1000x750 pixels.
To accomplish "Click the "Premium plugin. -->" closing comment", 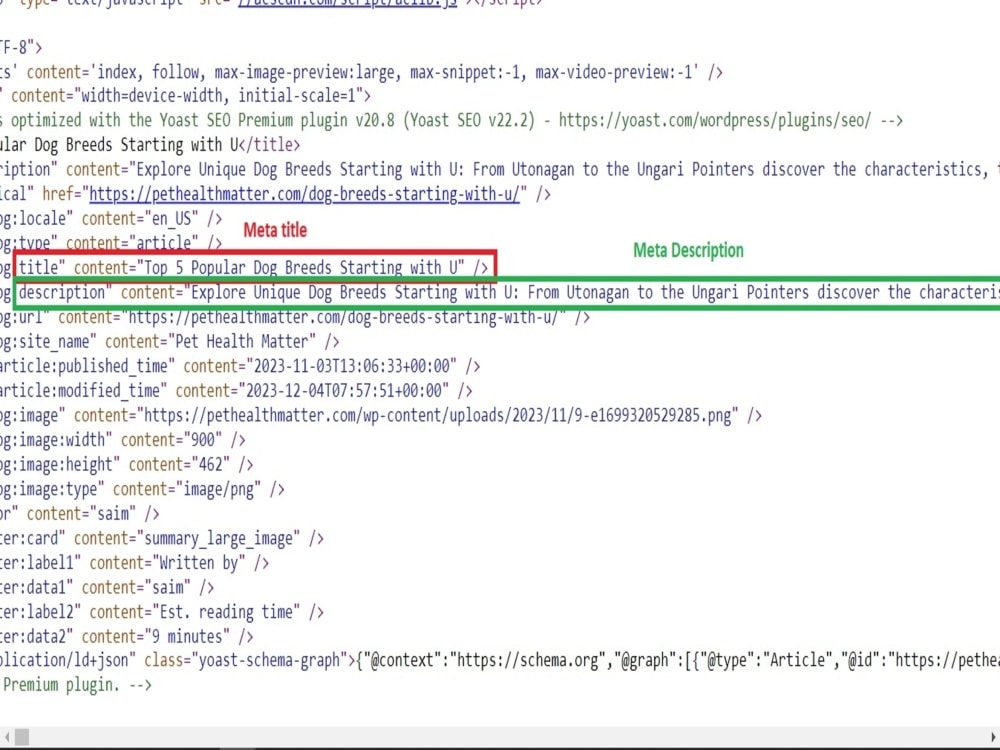I will [77, 685].
